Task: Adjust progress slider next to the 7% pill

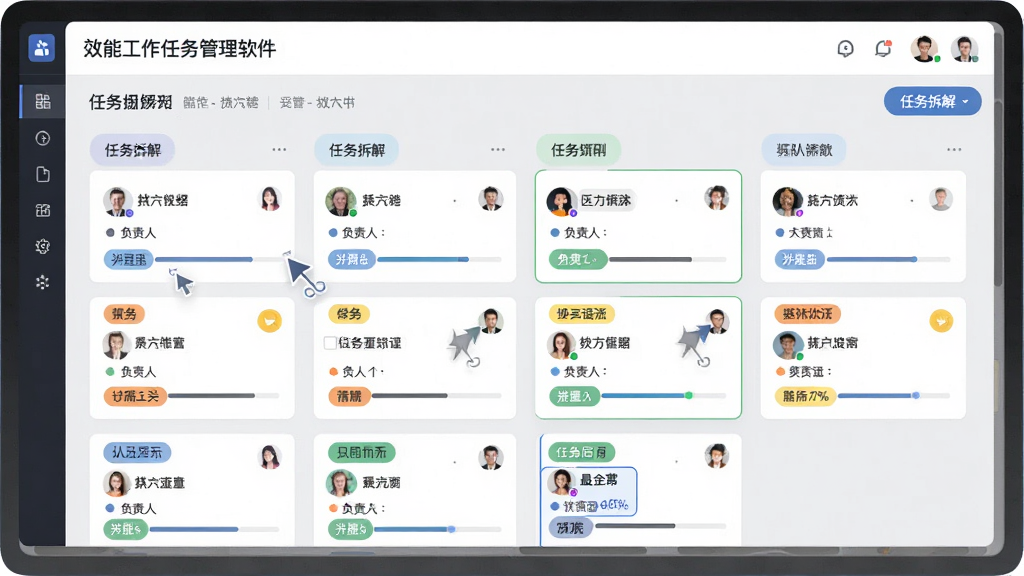Action: [894, 396]
